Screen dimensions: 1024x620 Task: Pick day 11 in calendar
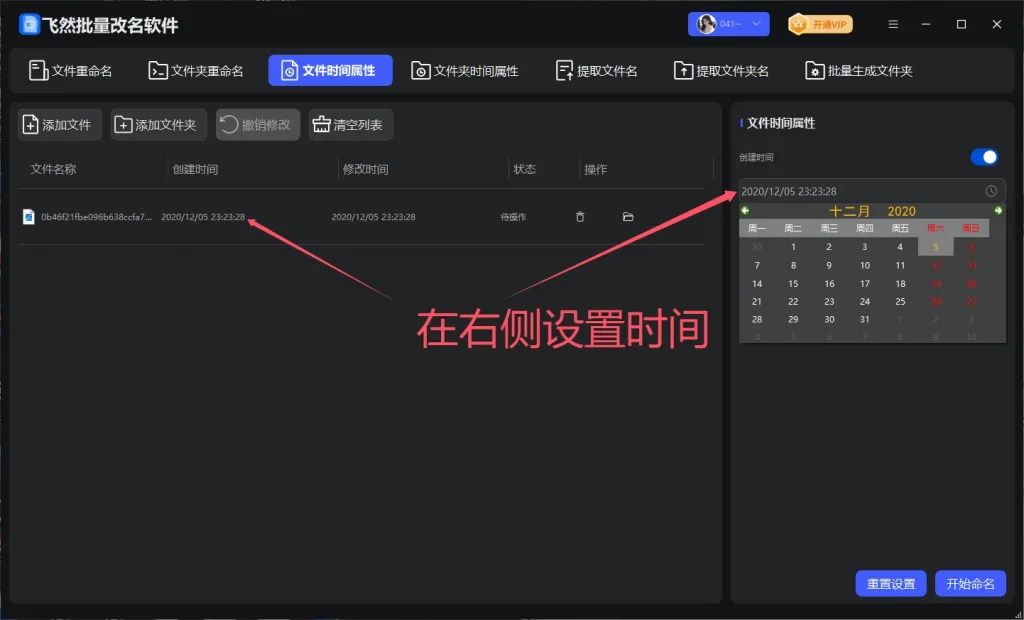901,265
